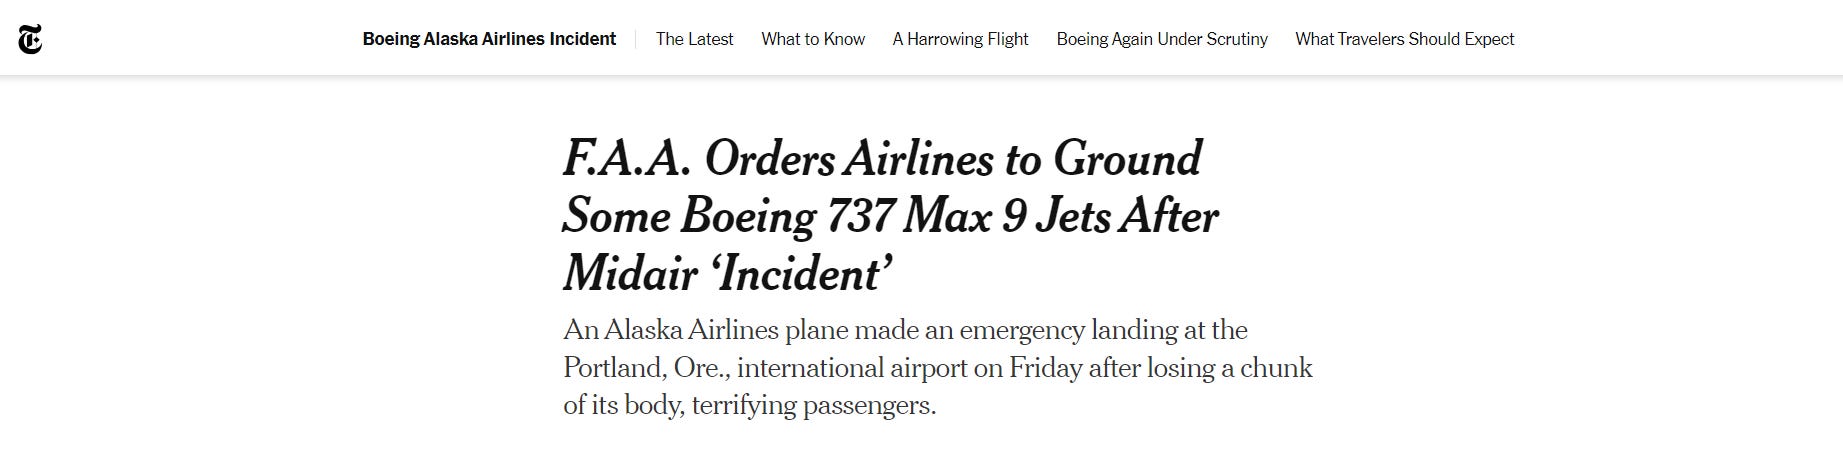Click the New York Times logo icon
This screenshot has width=1843, height=456.
[30, 39]
